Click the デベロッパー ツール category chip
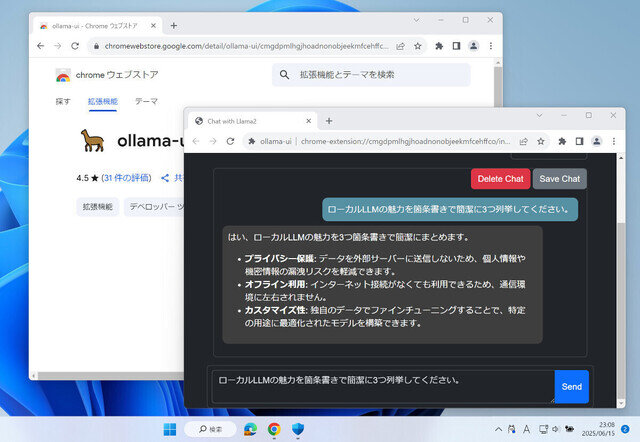Viewport: 640px width, 442px height. [x=155, y=207]
